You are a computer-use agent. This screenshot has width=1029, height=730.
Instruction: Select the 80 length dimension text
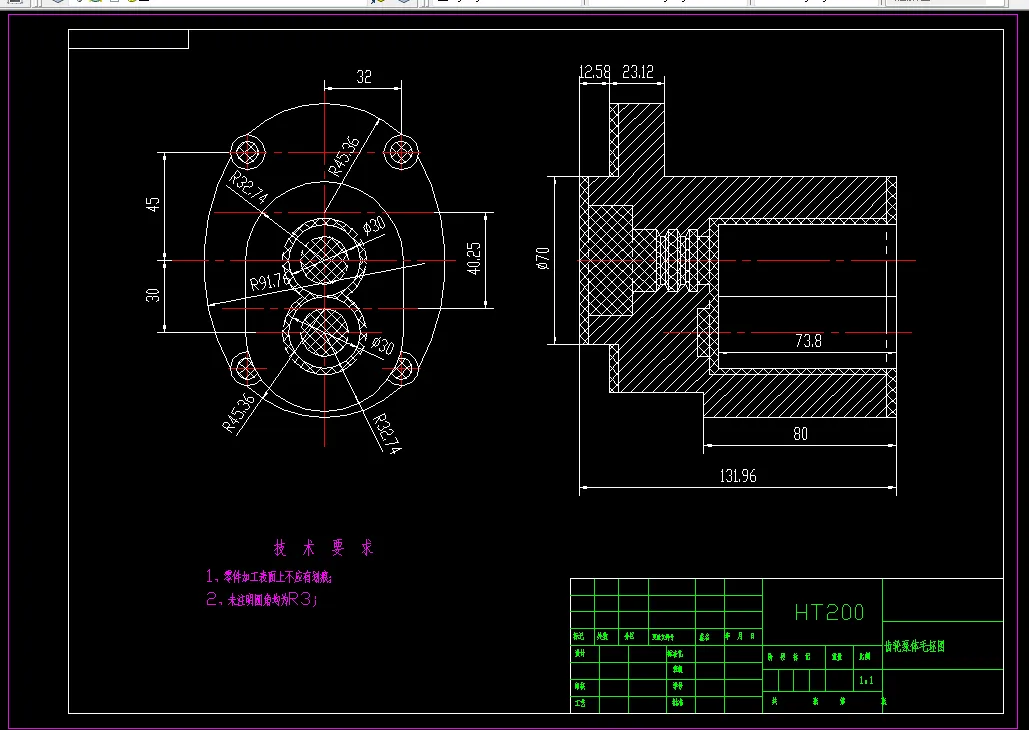pos(800,434)
